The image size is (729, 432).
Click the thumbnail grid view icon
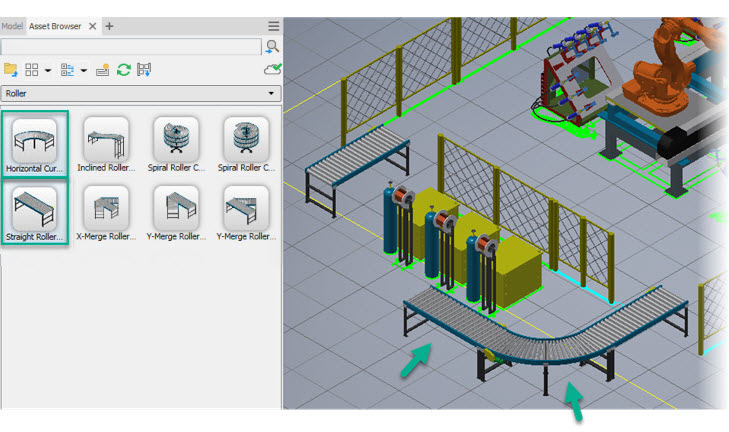pyautogui.click(x=32, y=70)
